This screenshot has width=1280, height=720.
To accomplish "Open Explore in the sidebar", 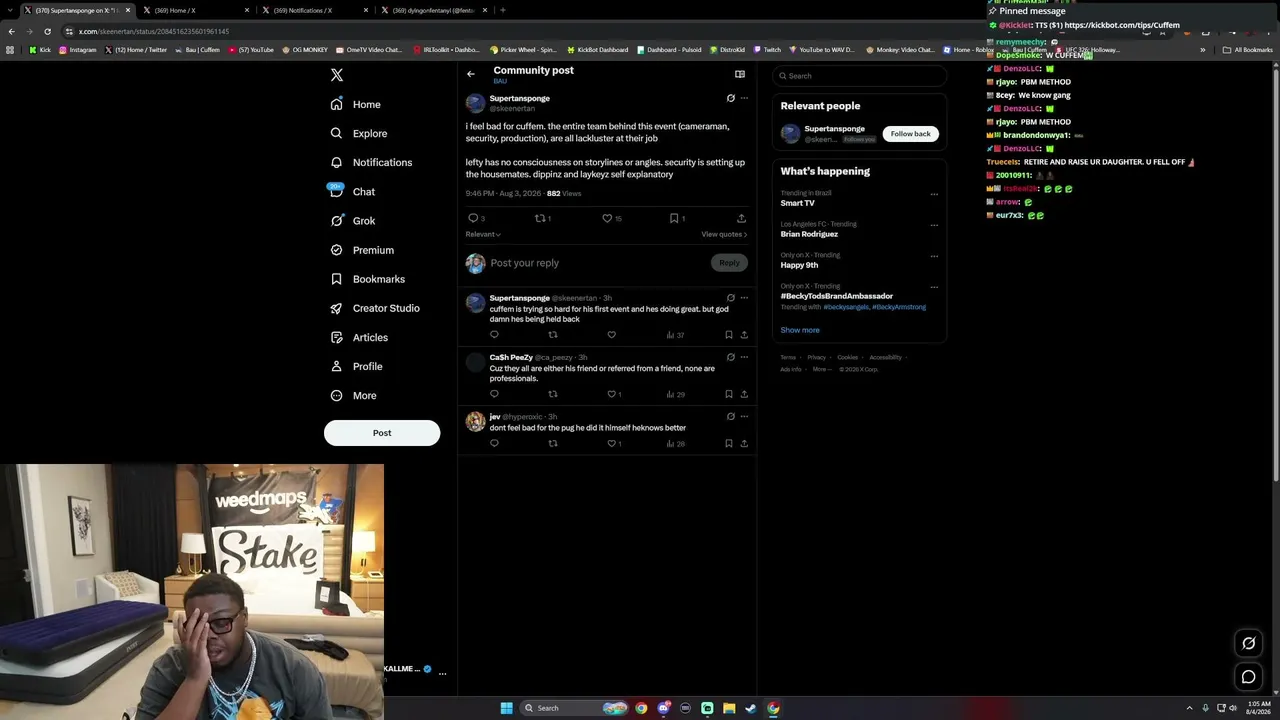I will [359, 133].
